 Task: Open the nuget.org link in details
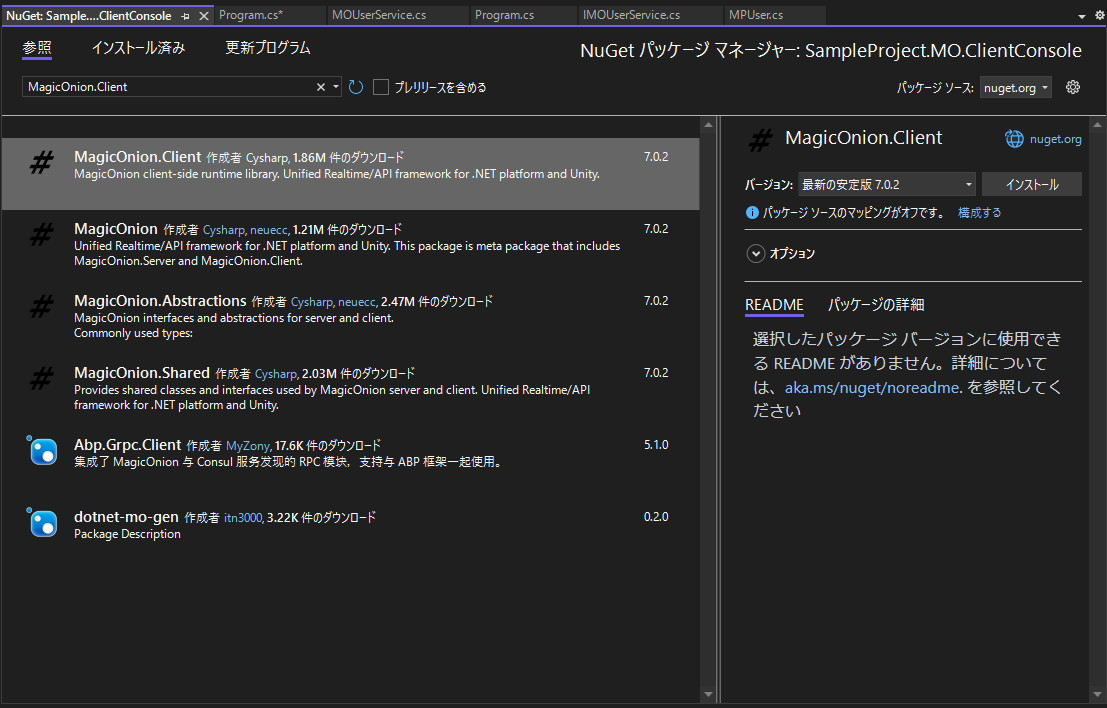tap(1055, 139)
